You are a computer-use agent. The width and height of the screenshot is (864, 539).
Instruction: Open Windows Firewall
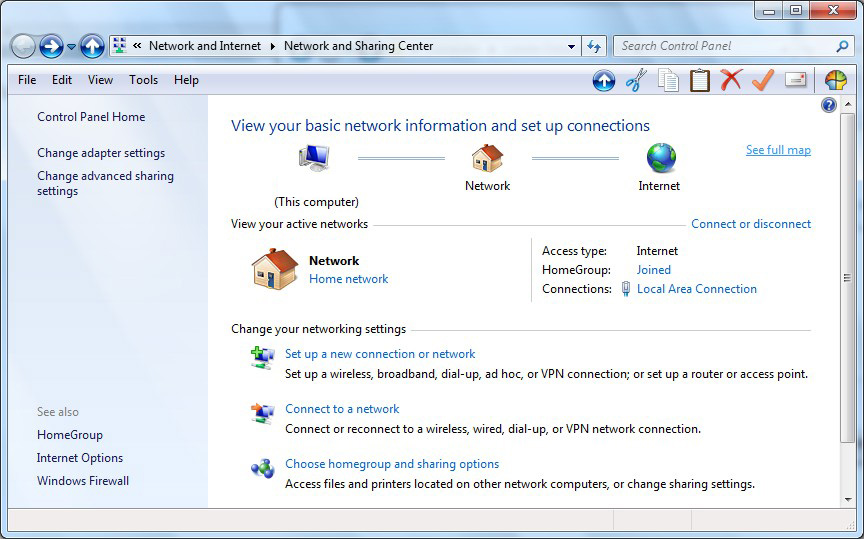[x=83, y=481]
